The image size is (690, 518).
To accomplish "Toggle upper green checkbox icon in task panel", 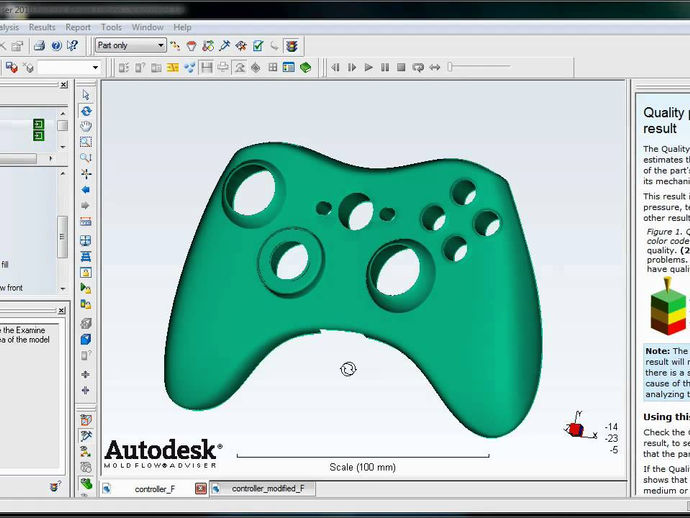I will tap(39, 124).
